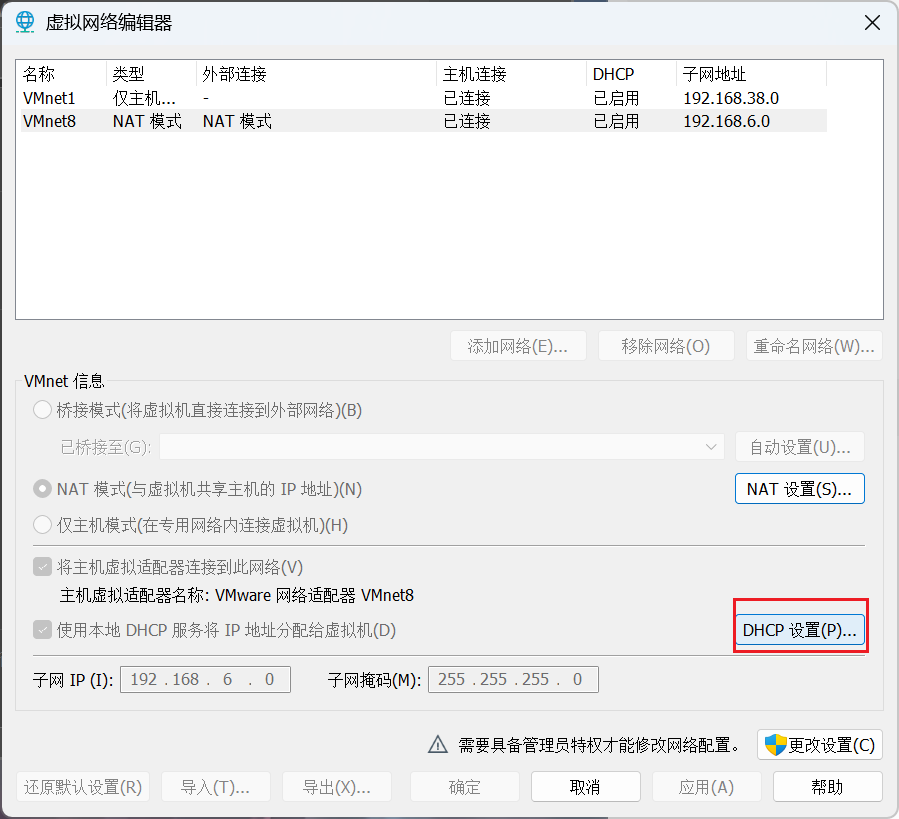Select 仅主机模式 radio button
899x819 pixels.
(42, 525)
